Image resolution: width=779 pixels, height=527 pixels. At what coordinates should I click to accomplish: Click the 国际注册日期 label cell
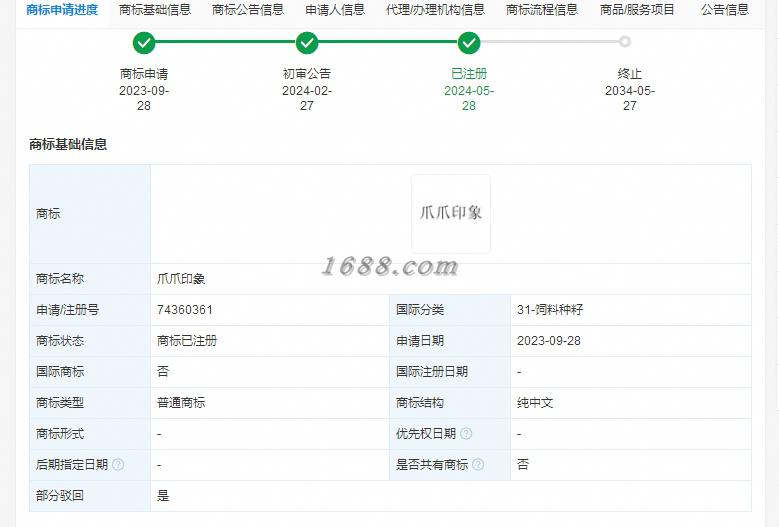(450, 372)
